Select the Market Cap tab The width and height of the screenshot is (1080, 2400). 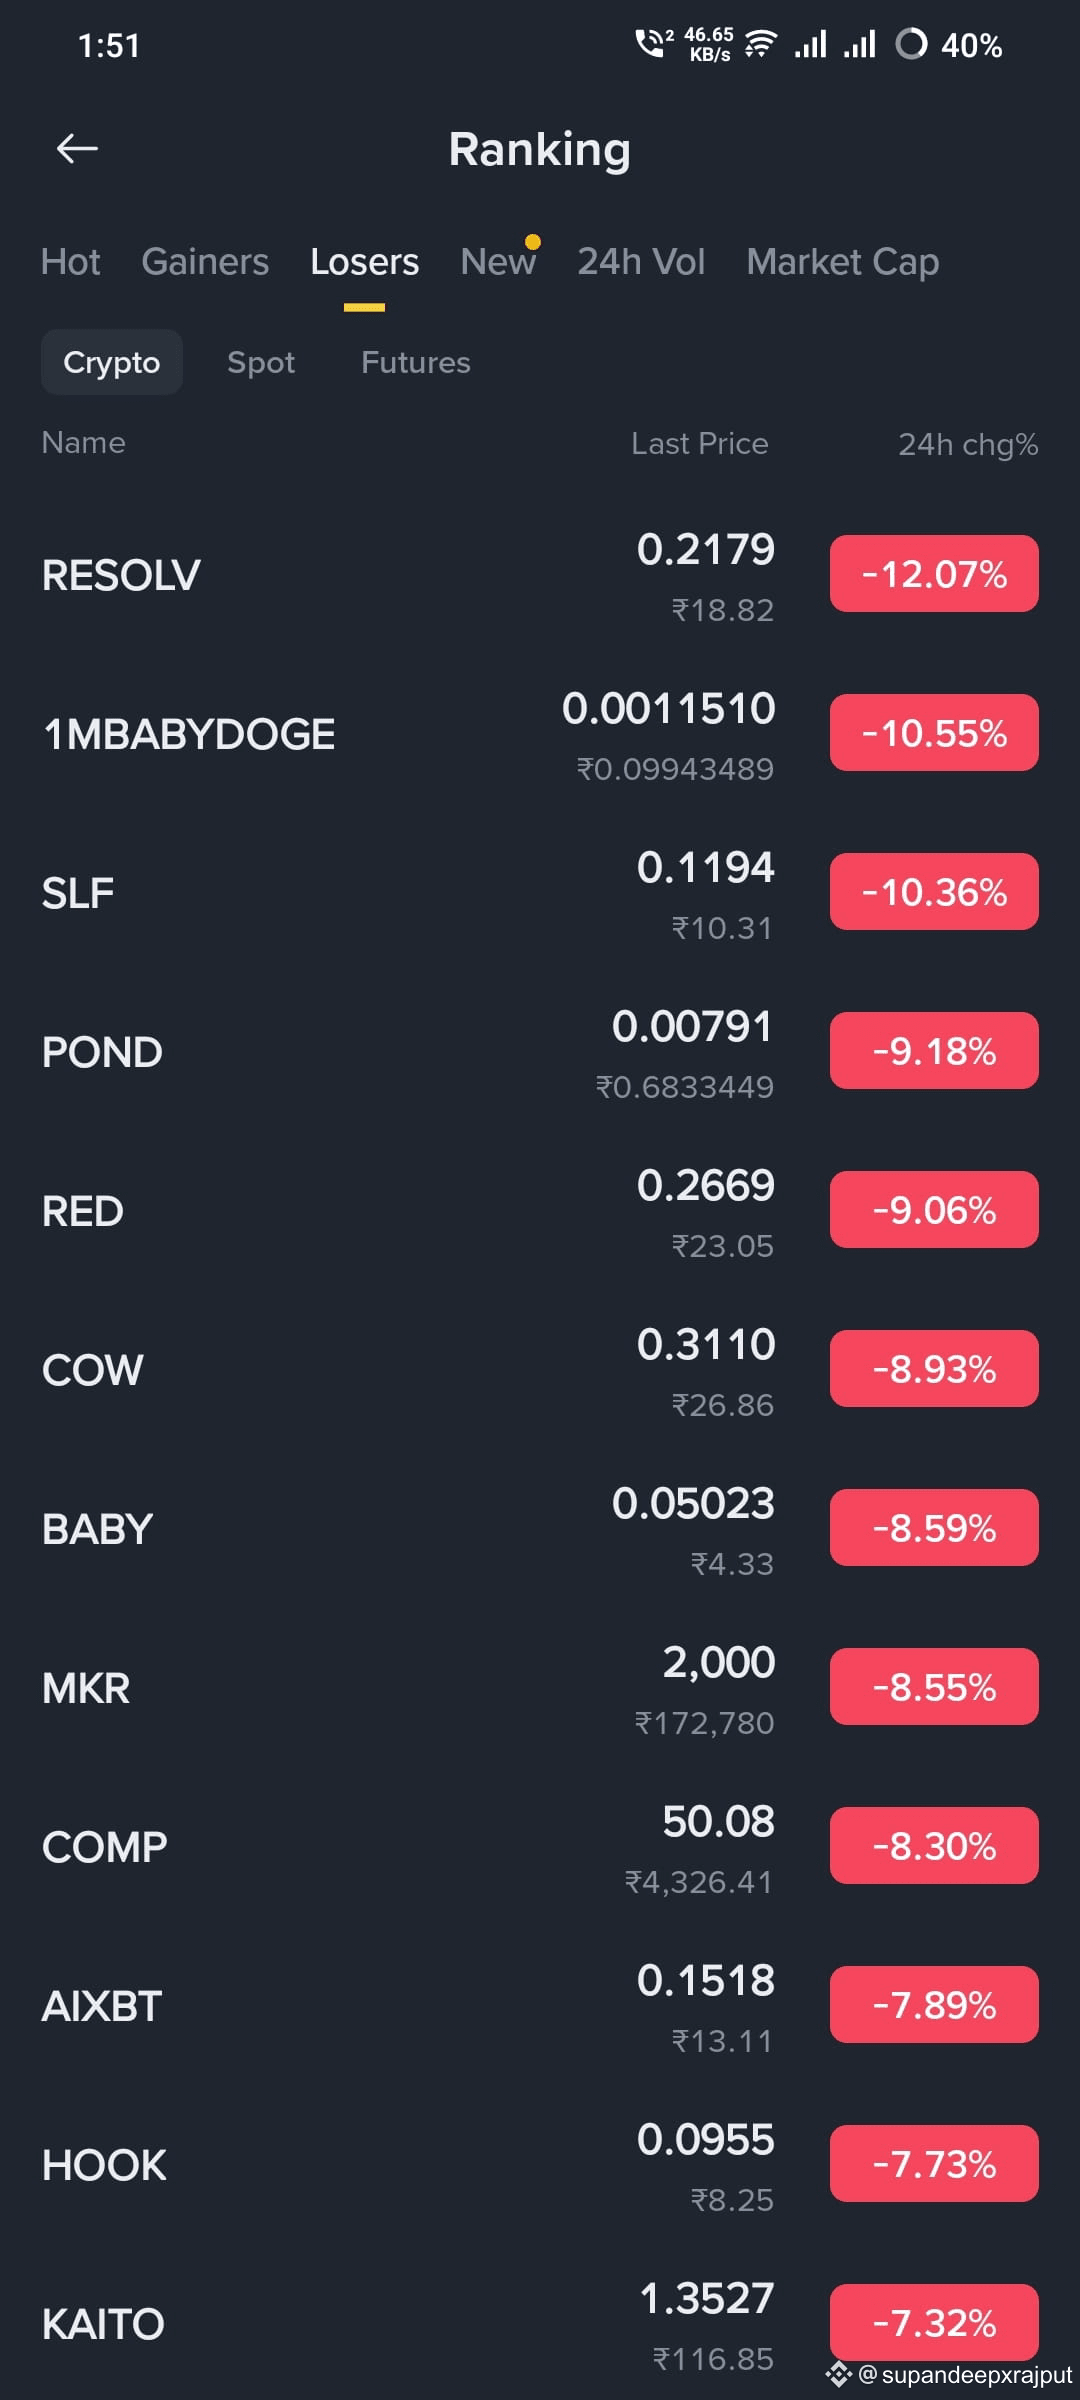click(843, 262)
